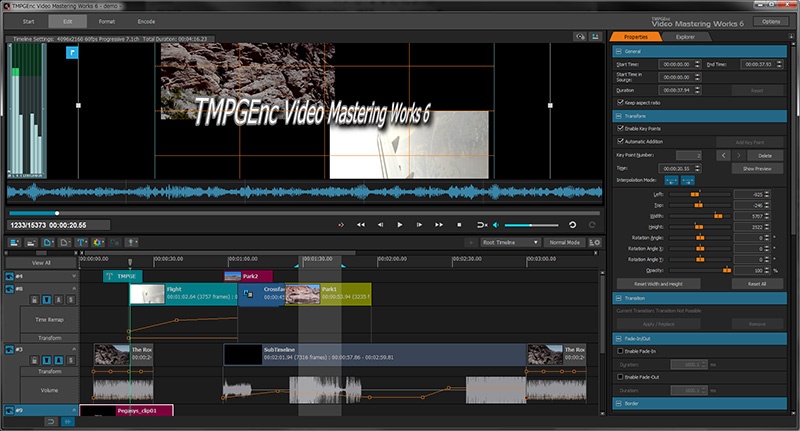Click the solo S icon on track #8
The height and width of the screenshot is (431, 800).
[71, 300]
